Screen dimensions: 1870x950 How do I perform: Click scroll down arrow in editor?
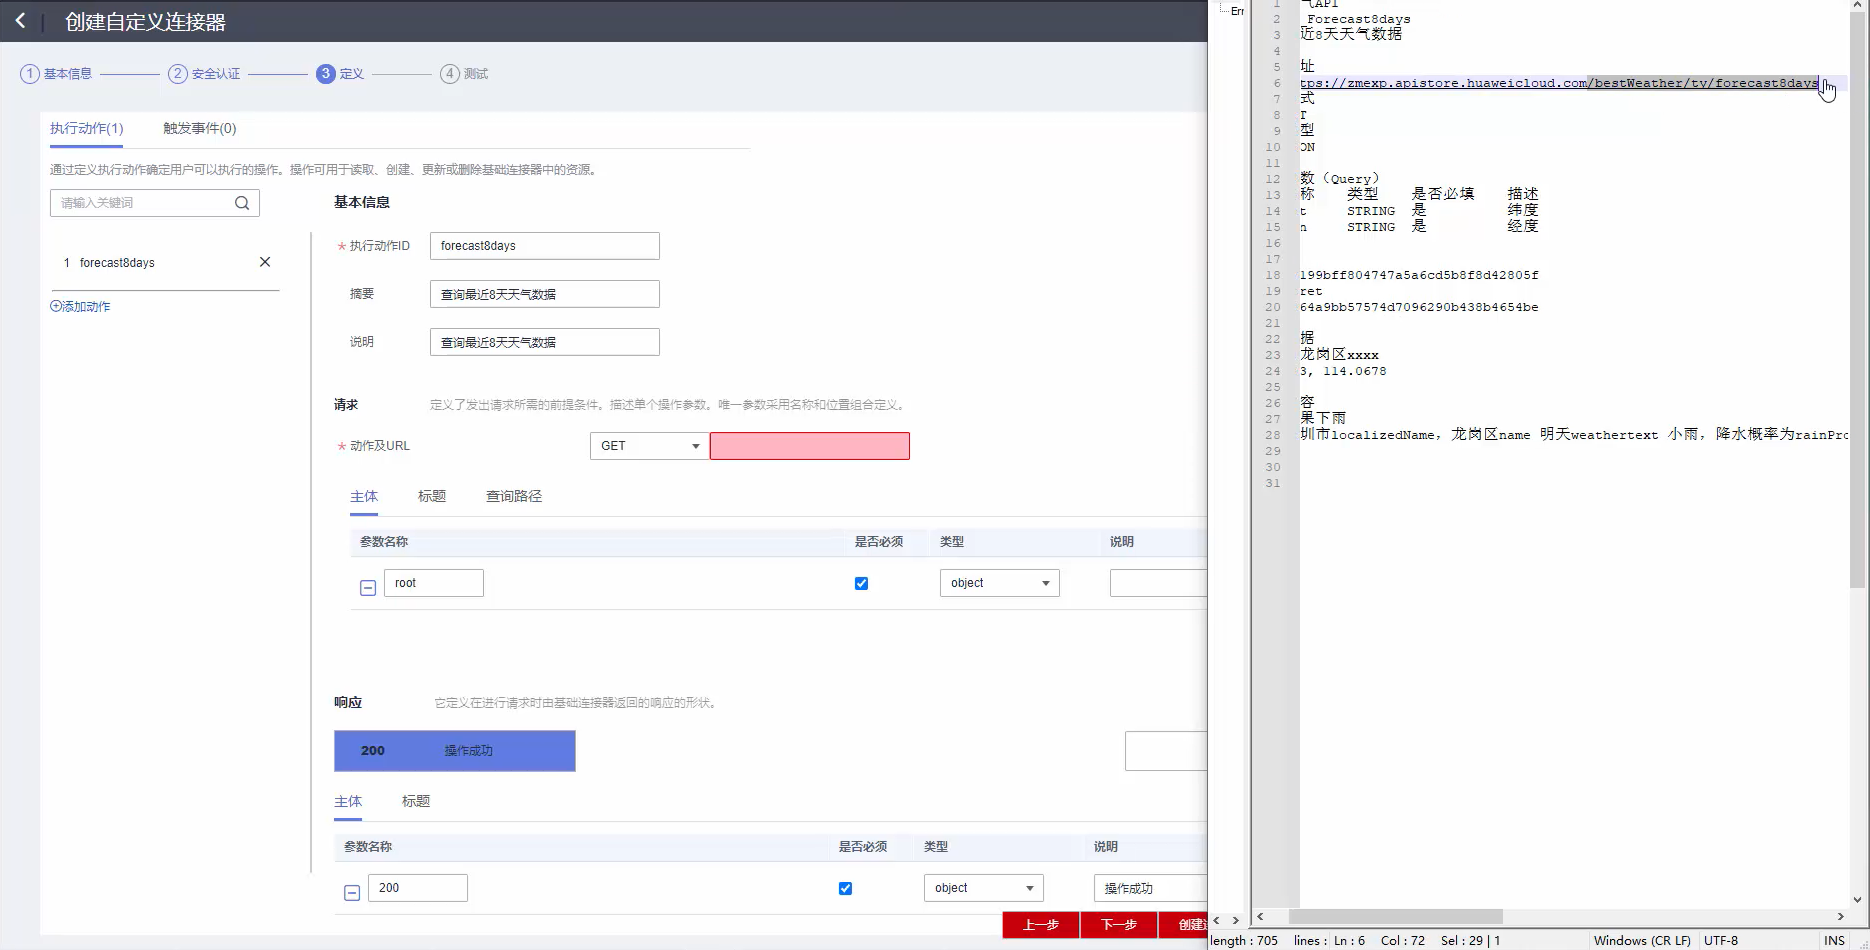1858,900
